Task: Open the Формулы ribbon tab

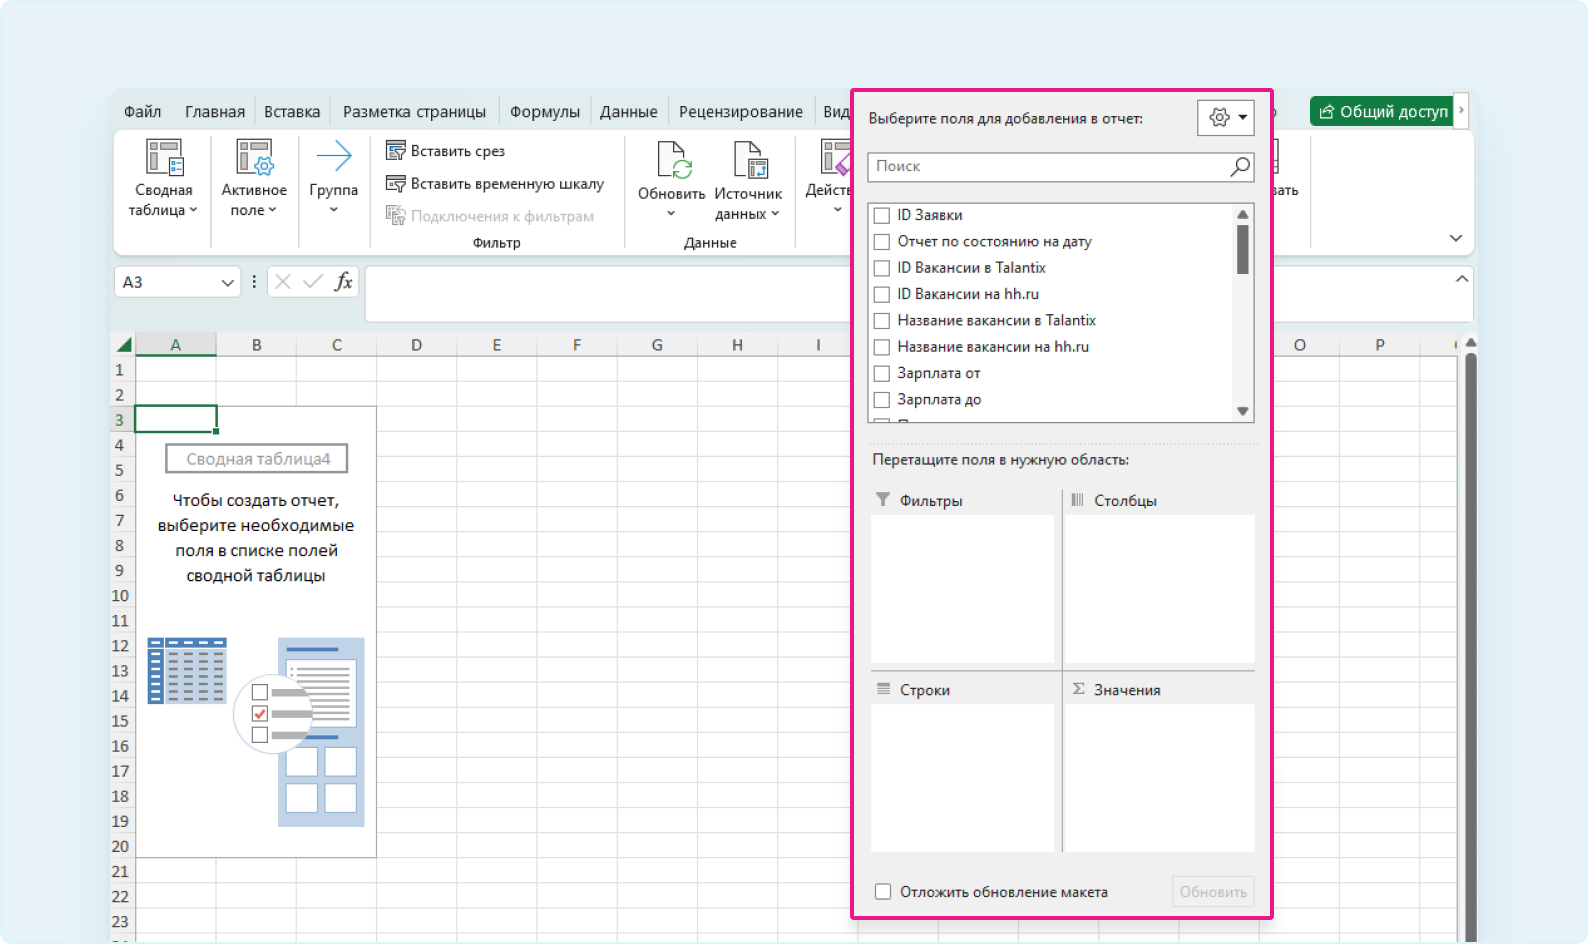Action: [544, 112]
